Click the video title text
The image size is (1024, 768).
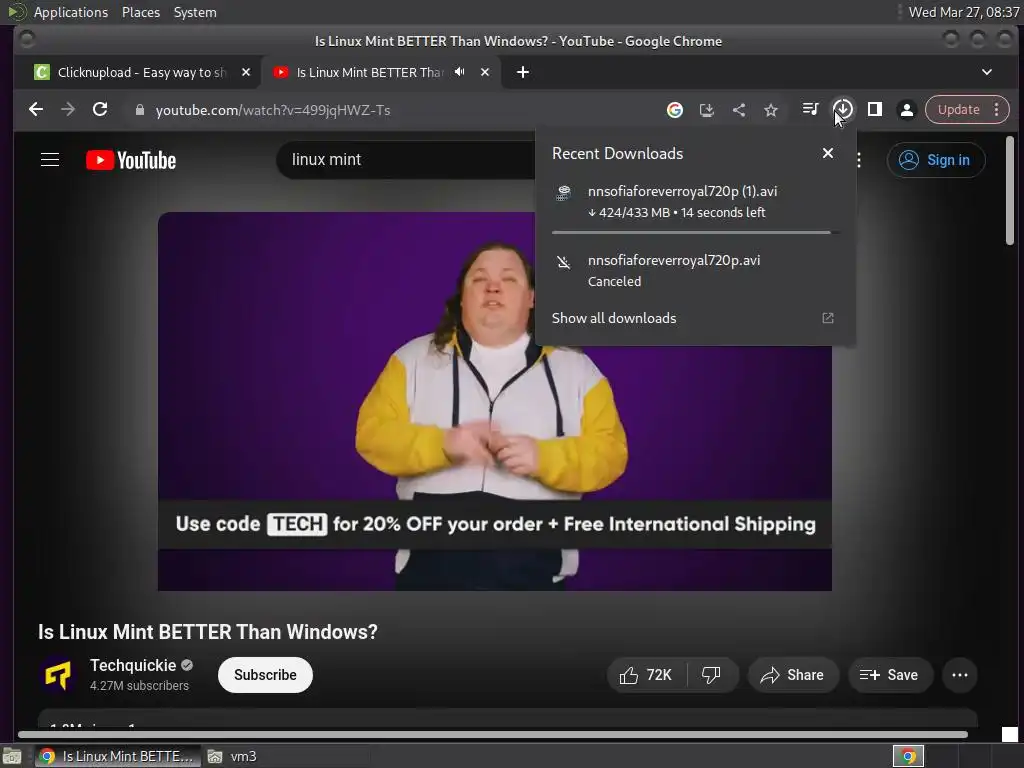pos(208,632)
